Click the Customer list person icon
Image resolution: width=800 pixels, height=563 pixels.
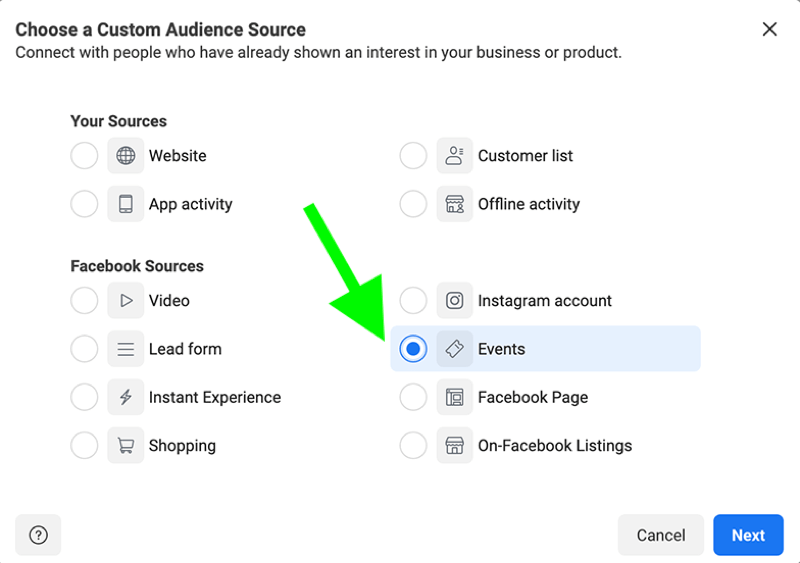[455, 155]
